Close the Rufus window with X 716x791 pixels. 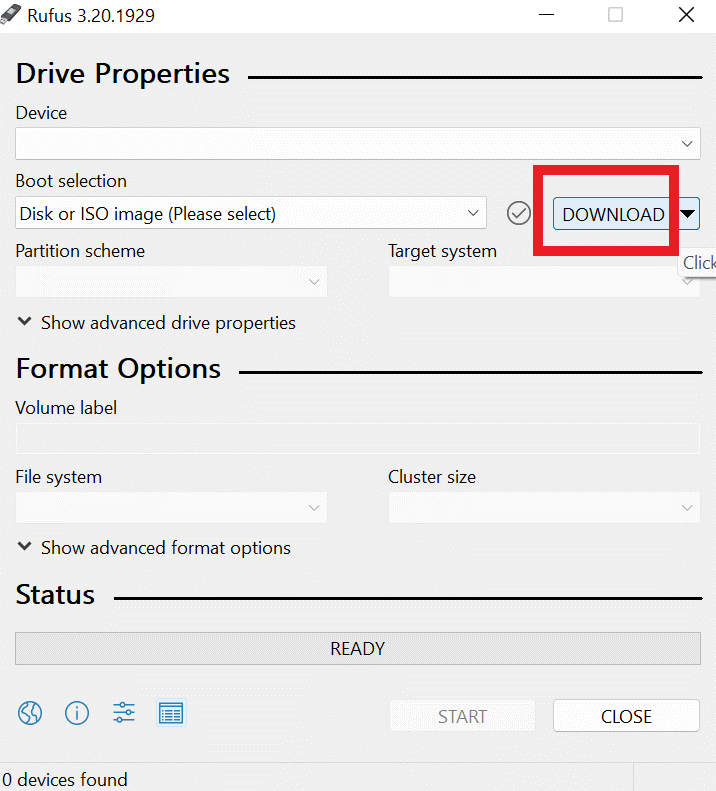pyautogui.click(x=686, y=15)
